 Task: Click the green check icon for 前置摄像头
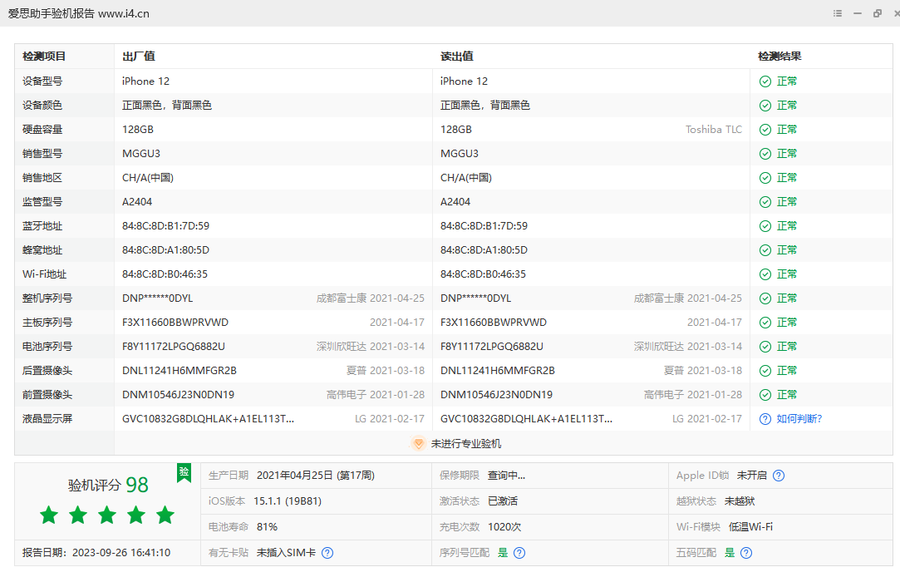pos(765,395)
